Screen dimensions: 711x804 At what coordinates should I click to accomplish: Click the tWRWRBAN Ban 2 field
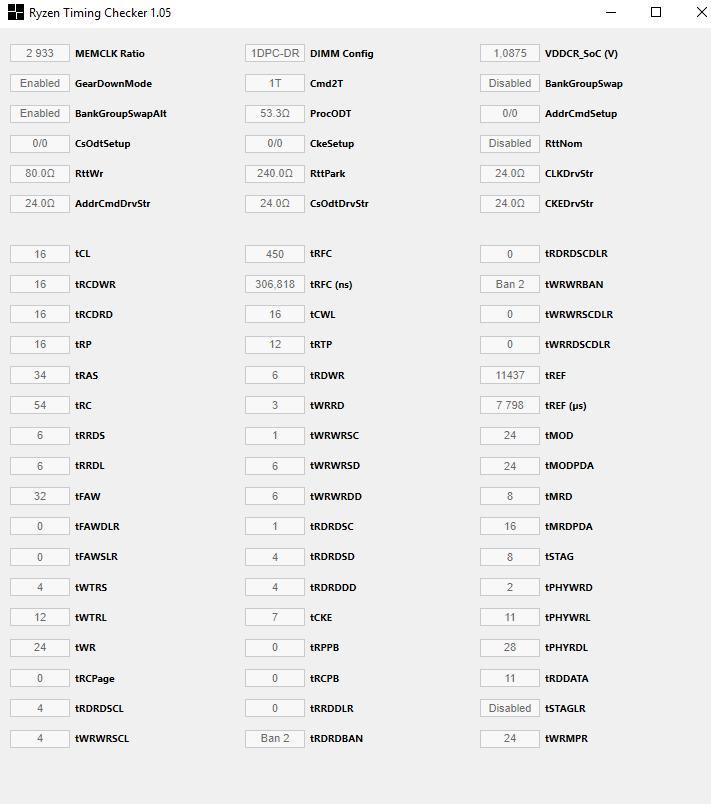tap(510, 285)
